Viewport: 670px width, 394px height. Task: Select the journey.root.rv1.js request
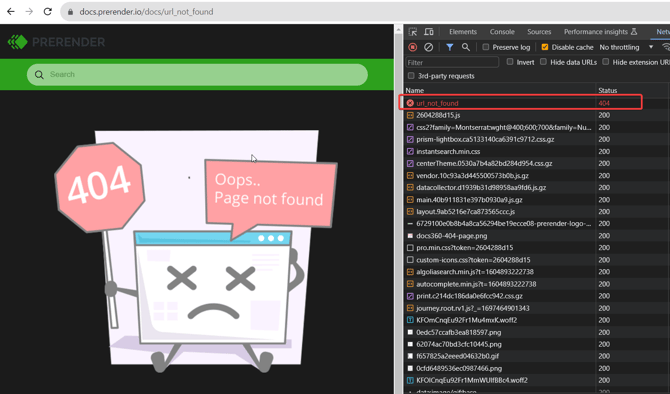[473, 308]
